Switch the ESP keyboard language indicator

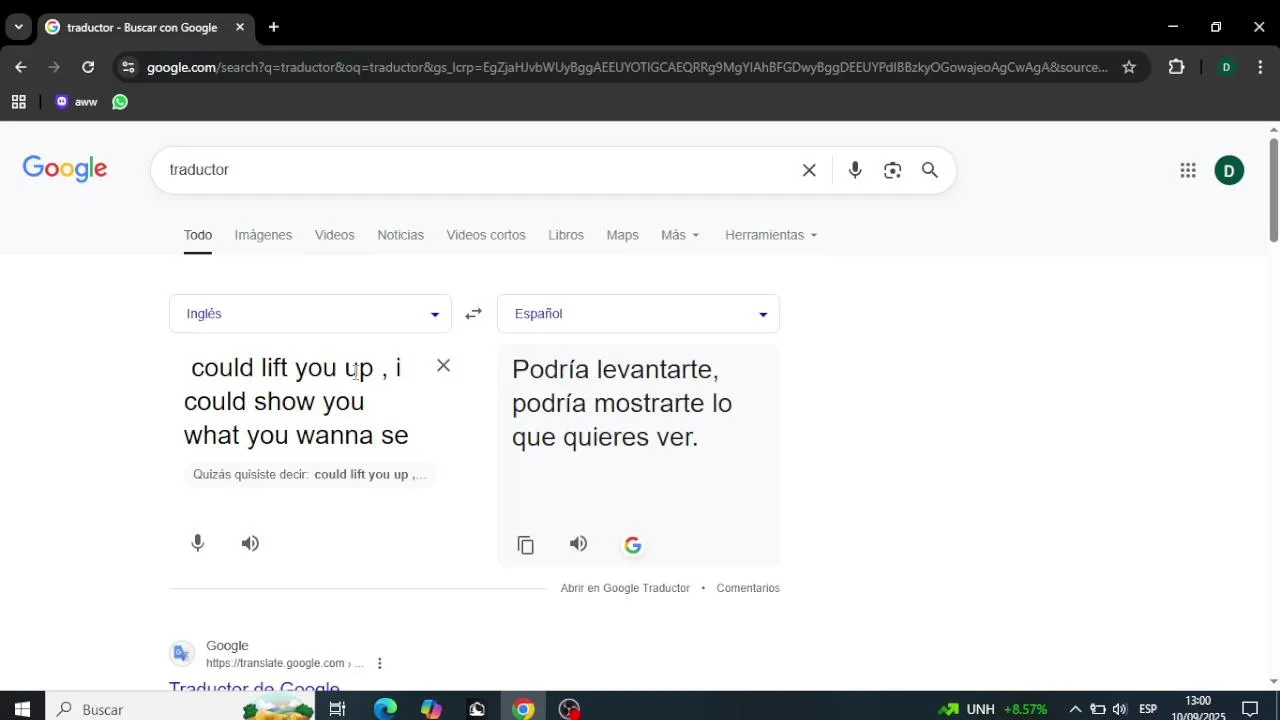click(1148, 709)
